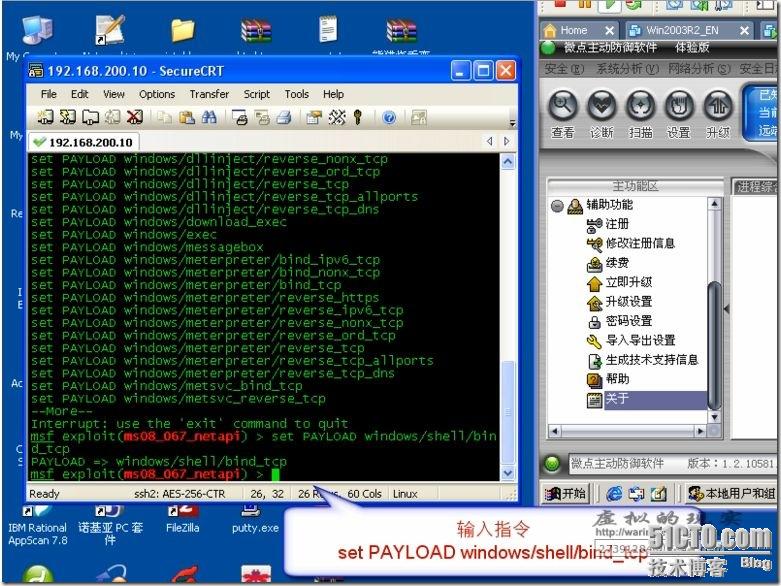Viewport: 781px width, 586px height.
Task: Click the guest 开始 Start button
Action: (x=565, y=493)
